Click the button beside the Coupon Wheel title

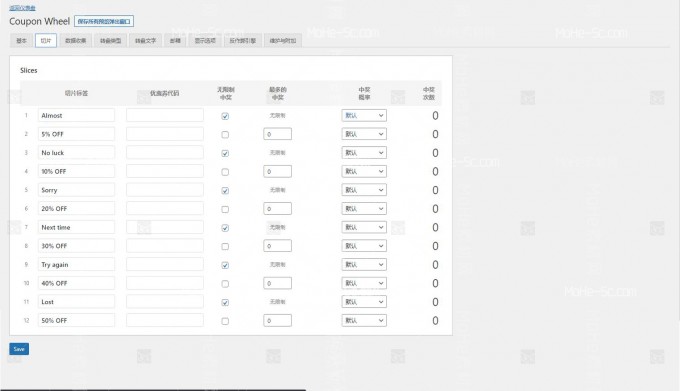[x=104, y=21]
